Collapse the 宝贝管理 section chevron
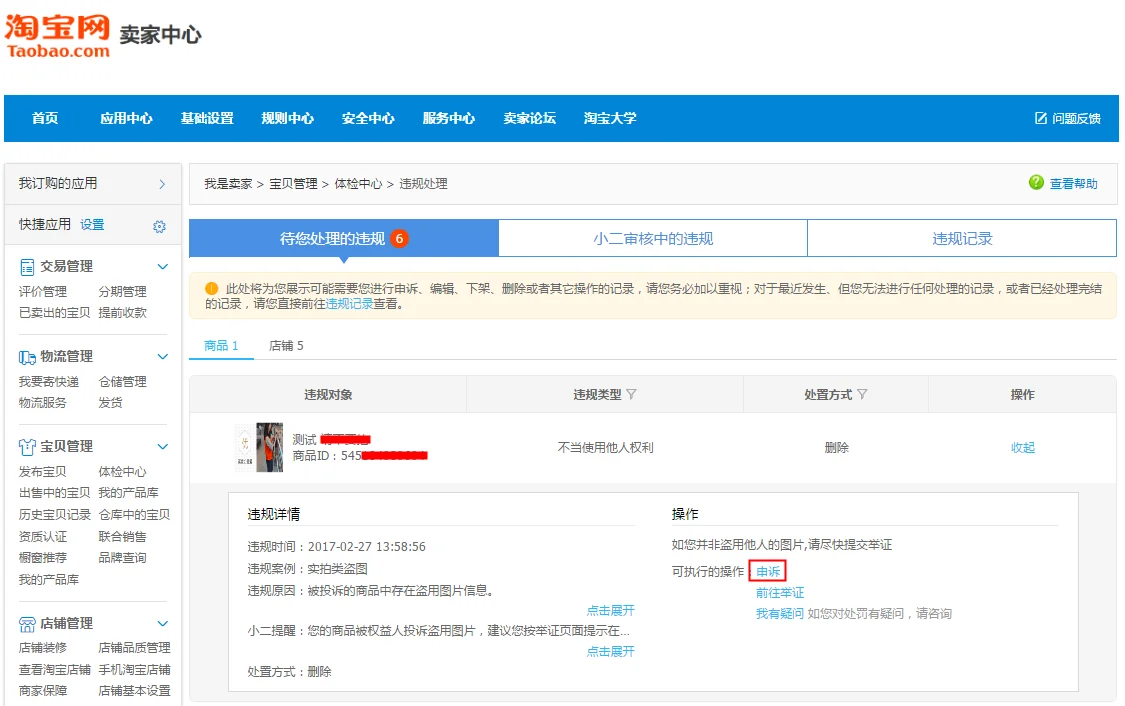The width and height of the screenshot is (1125, 706). (x=163, y=446)
